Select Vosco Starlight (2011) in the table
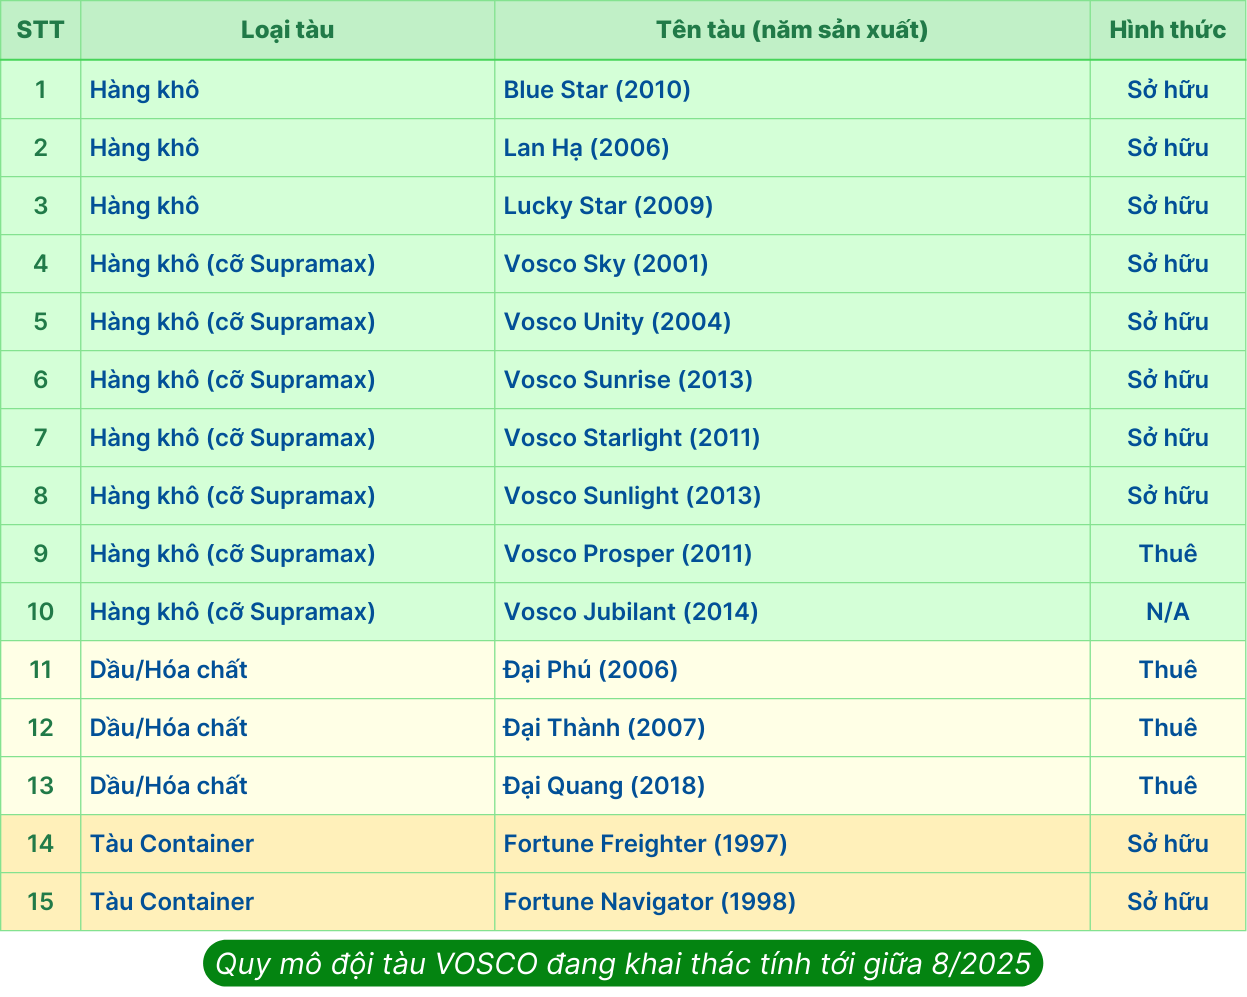This screenshot has width=1247, height=997. tap(632, 438)
